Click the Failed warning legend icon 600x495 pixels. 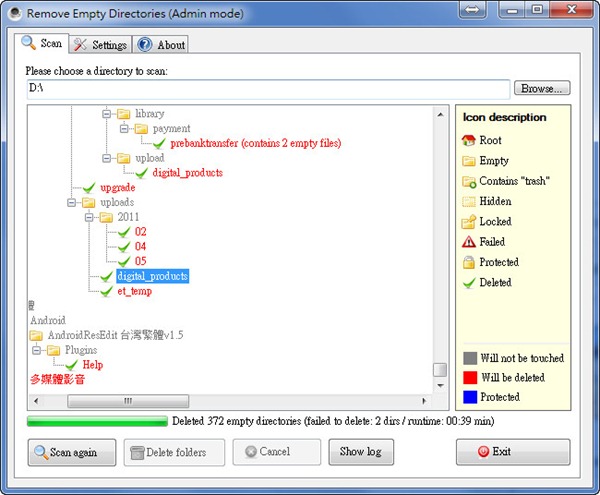tap(468, 242)
